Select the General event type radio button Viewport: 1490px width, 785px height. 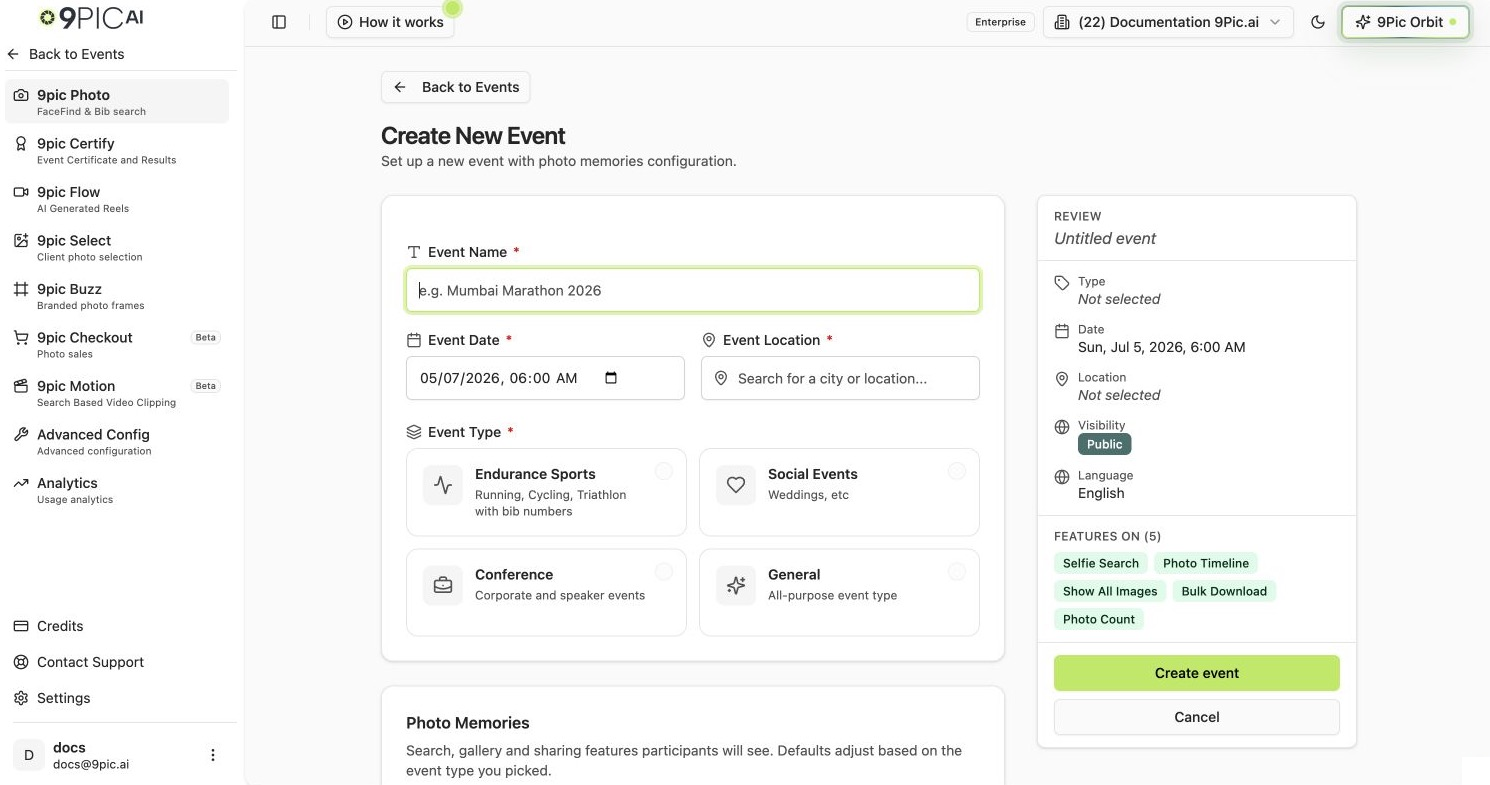point(957,571)
